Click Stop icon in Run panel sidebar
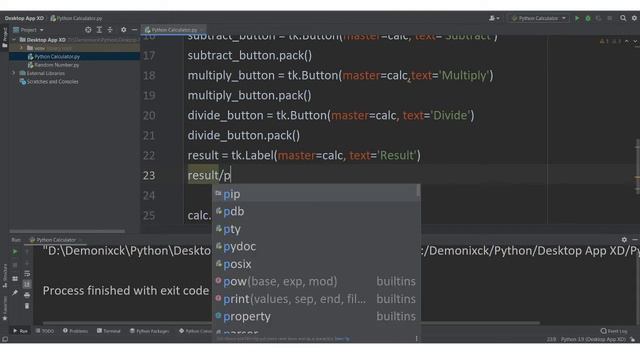Screen dimensions: 640x360 15,265
